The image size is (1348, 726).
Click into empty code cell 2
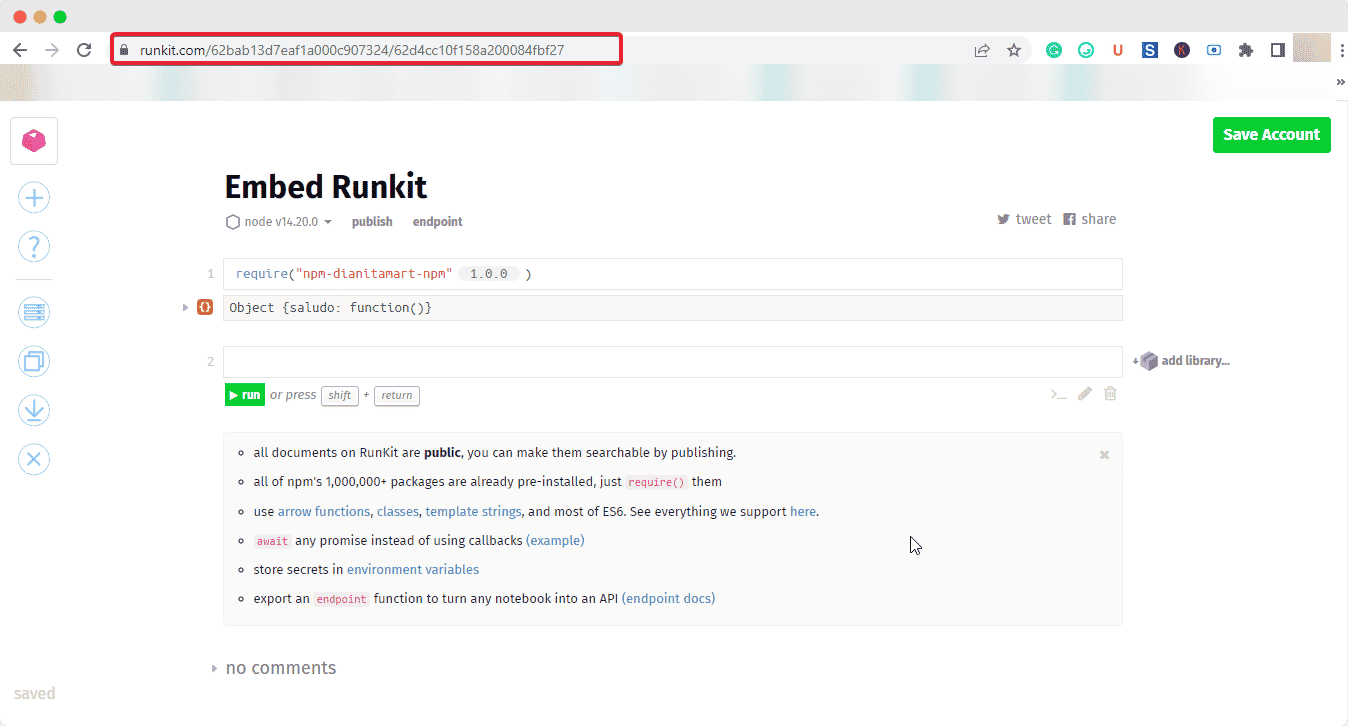[x=672, y=362]
